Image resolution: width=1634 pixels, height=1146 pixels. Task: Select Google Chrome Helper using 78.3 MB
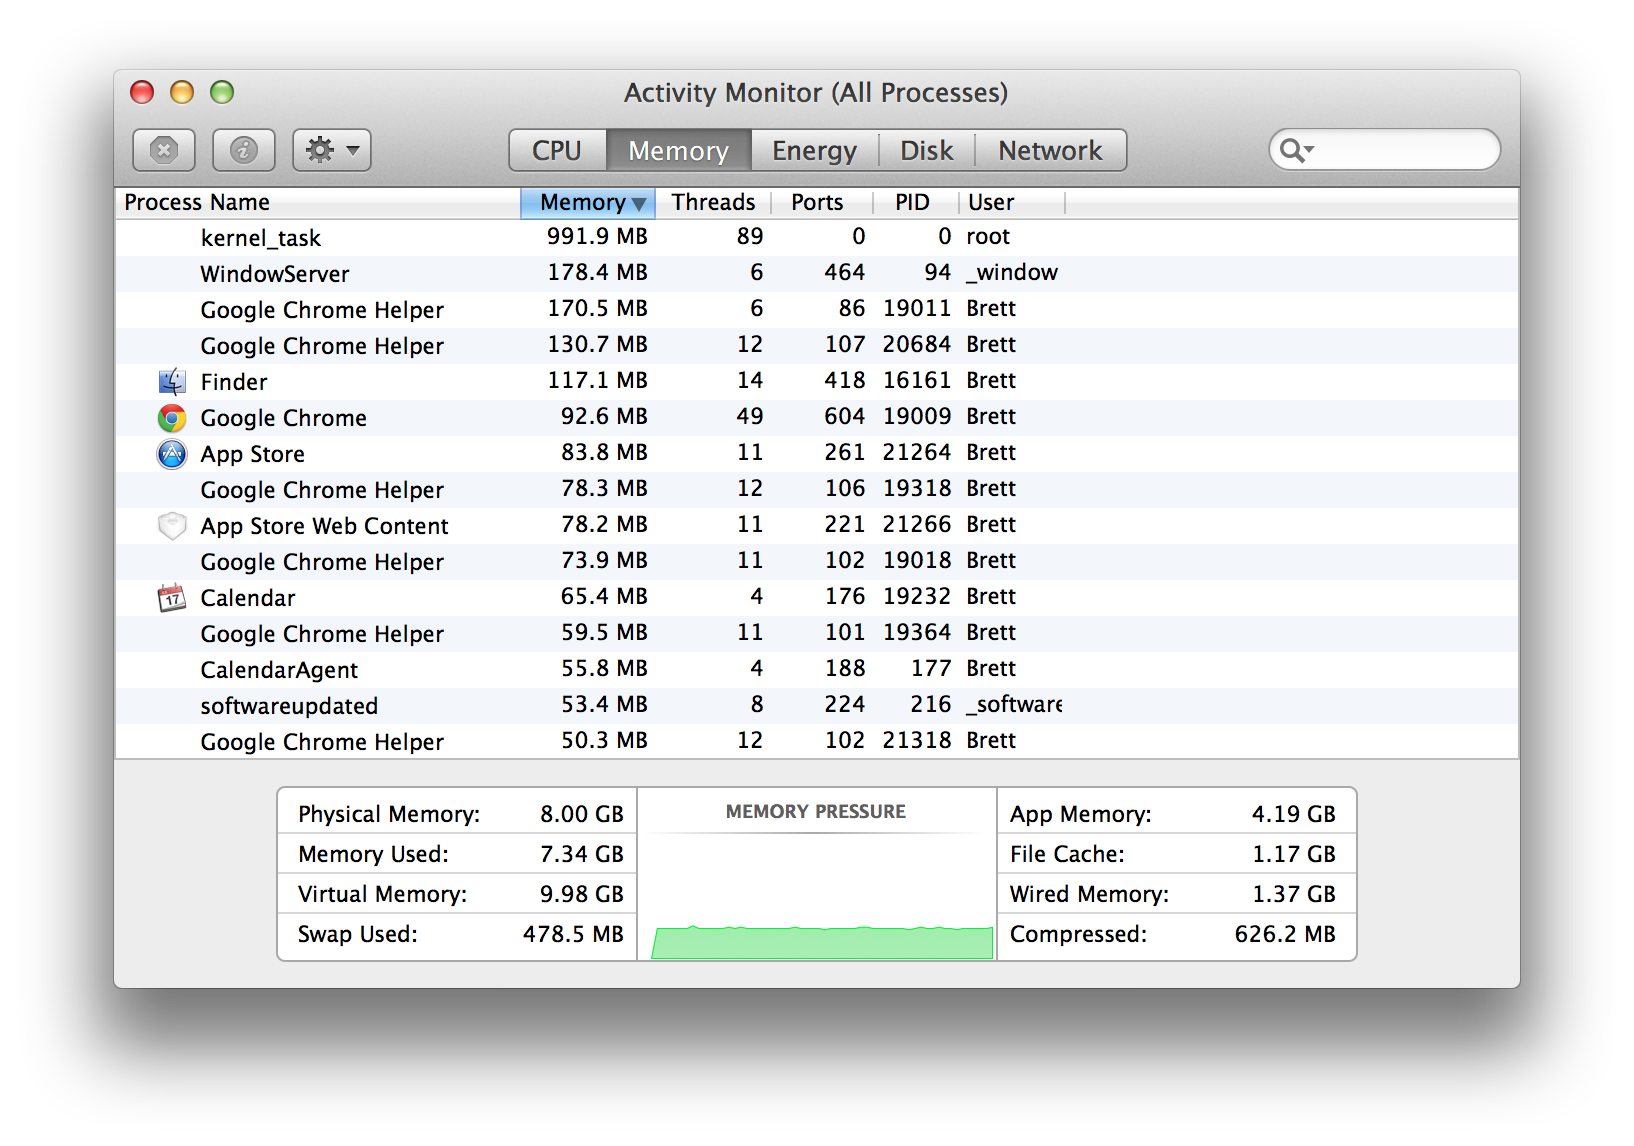pyautogui.click(x=816, y=490)
